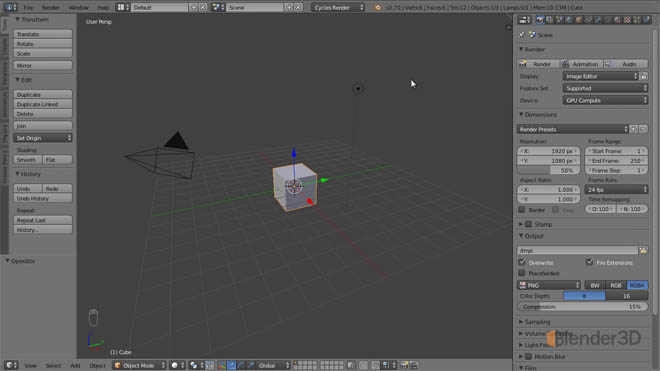The width and height of the screenshot is (660, 371).
Task: Enable the Placeholders checkbox
Action: point(522,273)
